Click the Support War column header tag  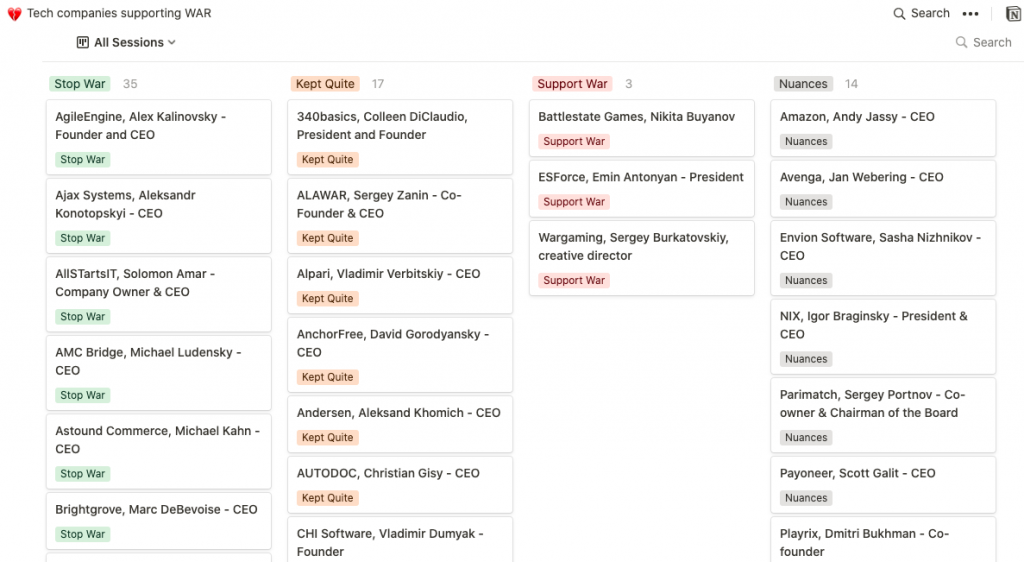[571, 84]
